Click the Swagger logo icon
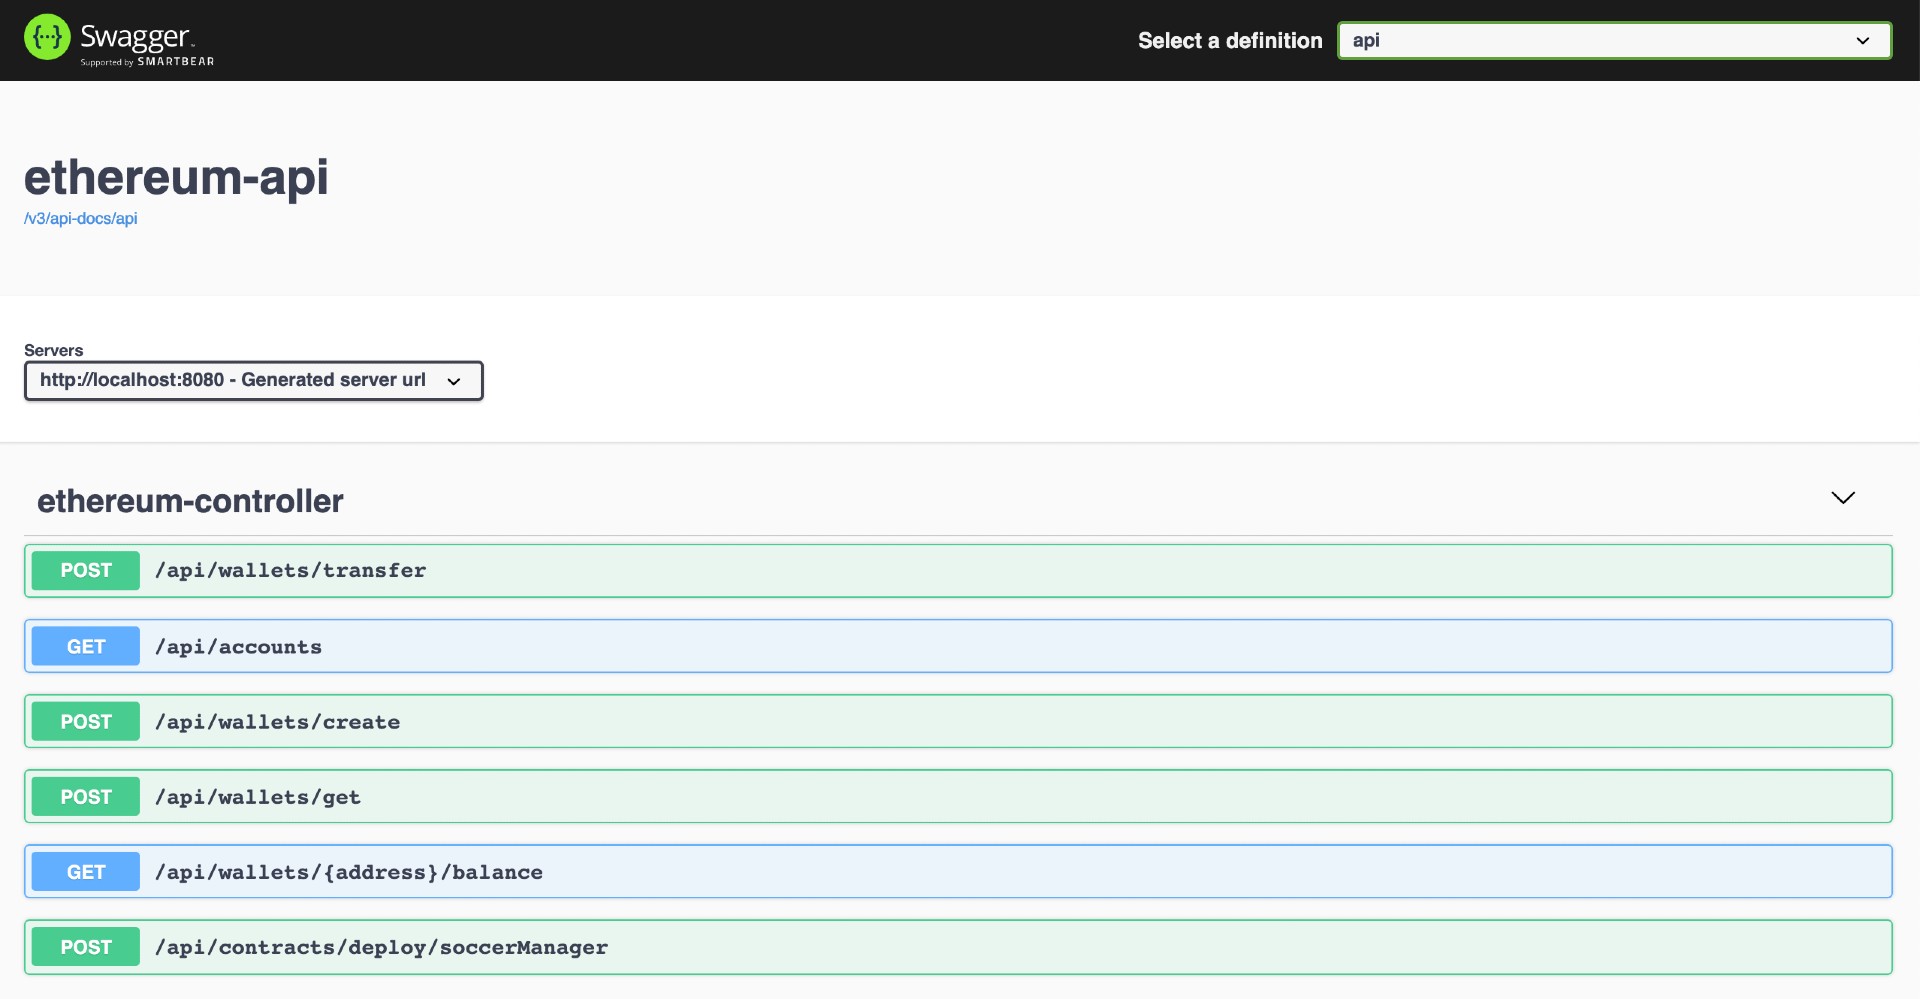This screenshot has width=1920, height=999. coord(47,37)
